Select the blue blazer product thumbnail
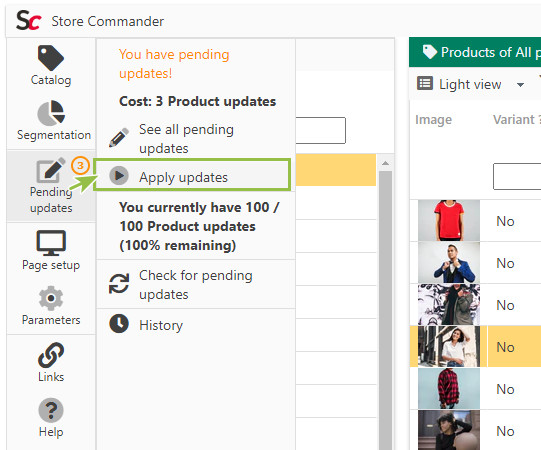The image size is (541, 450). point(449,263)
